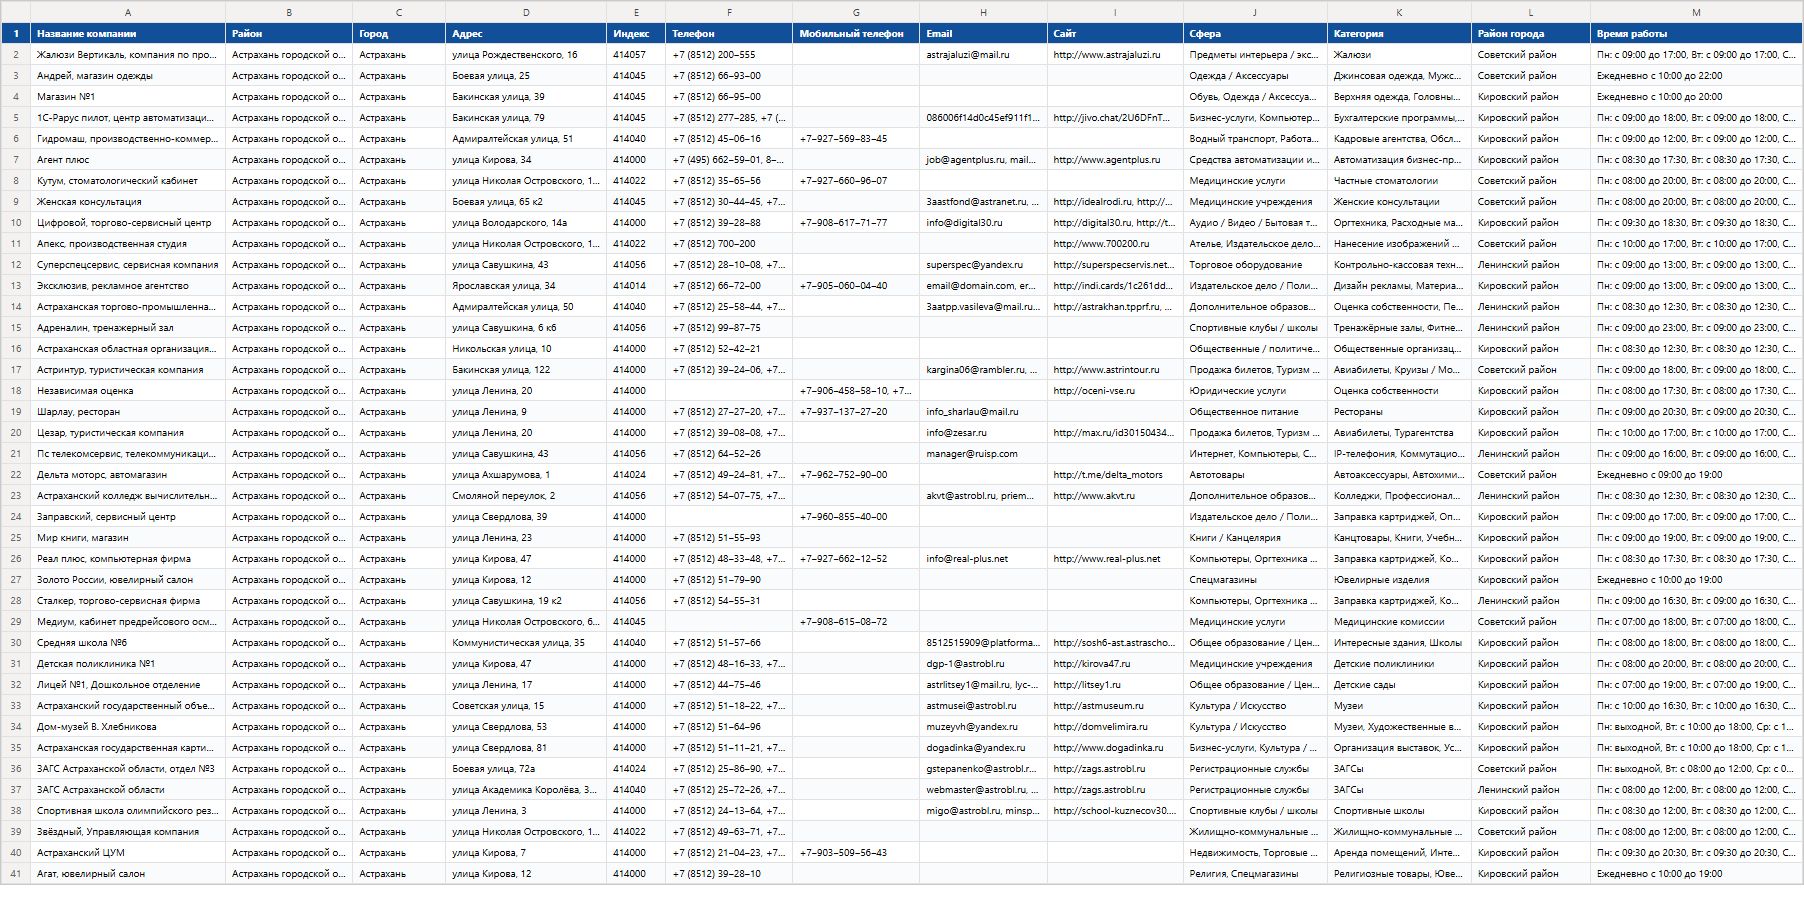Select the row 20 number header
This screenshot has height=902, width=1804.
(15, 433)
